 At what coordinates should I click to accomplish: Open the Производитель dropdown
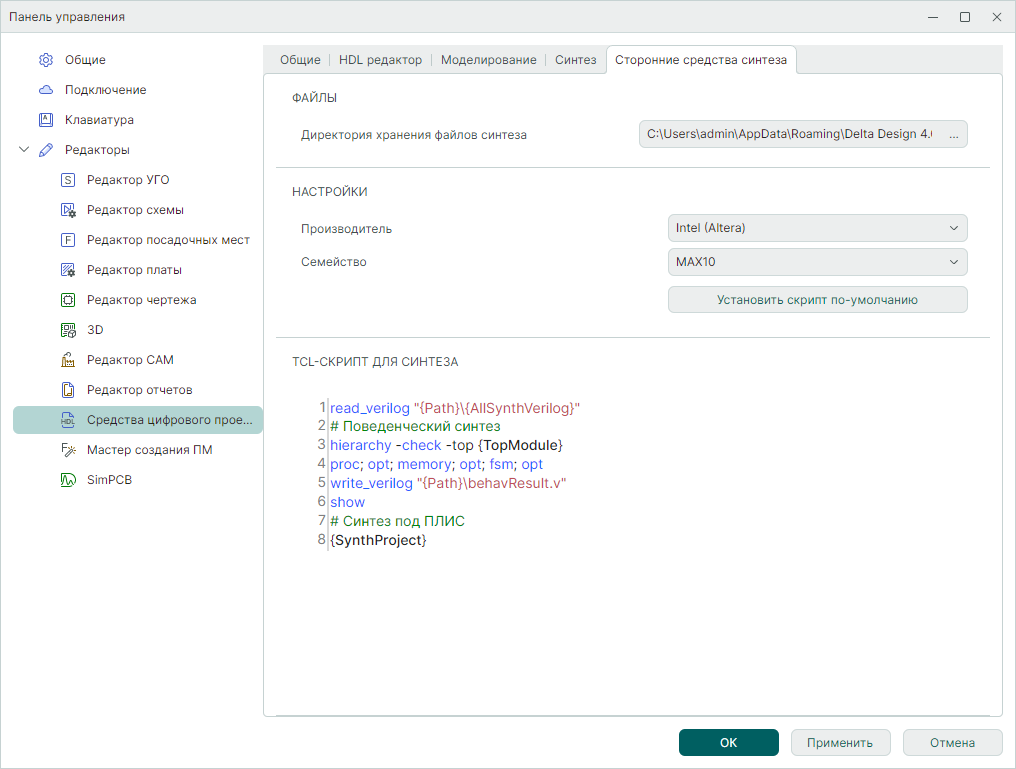817,228
